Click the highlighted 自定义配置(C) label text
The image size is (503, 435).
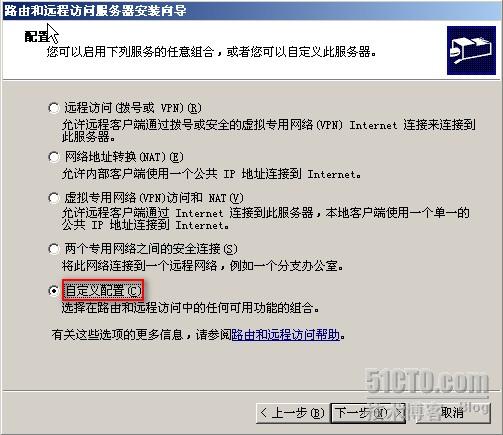103,291
